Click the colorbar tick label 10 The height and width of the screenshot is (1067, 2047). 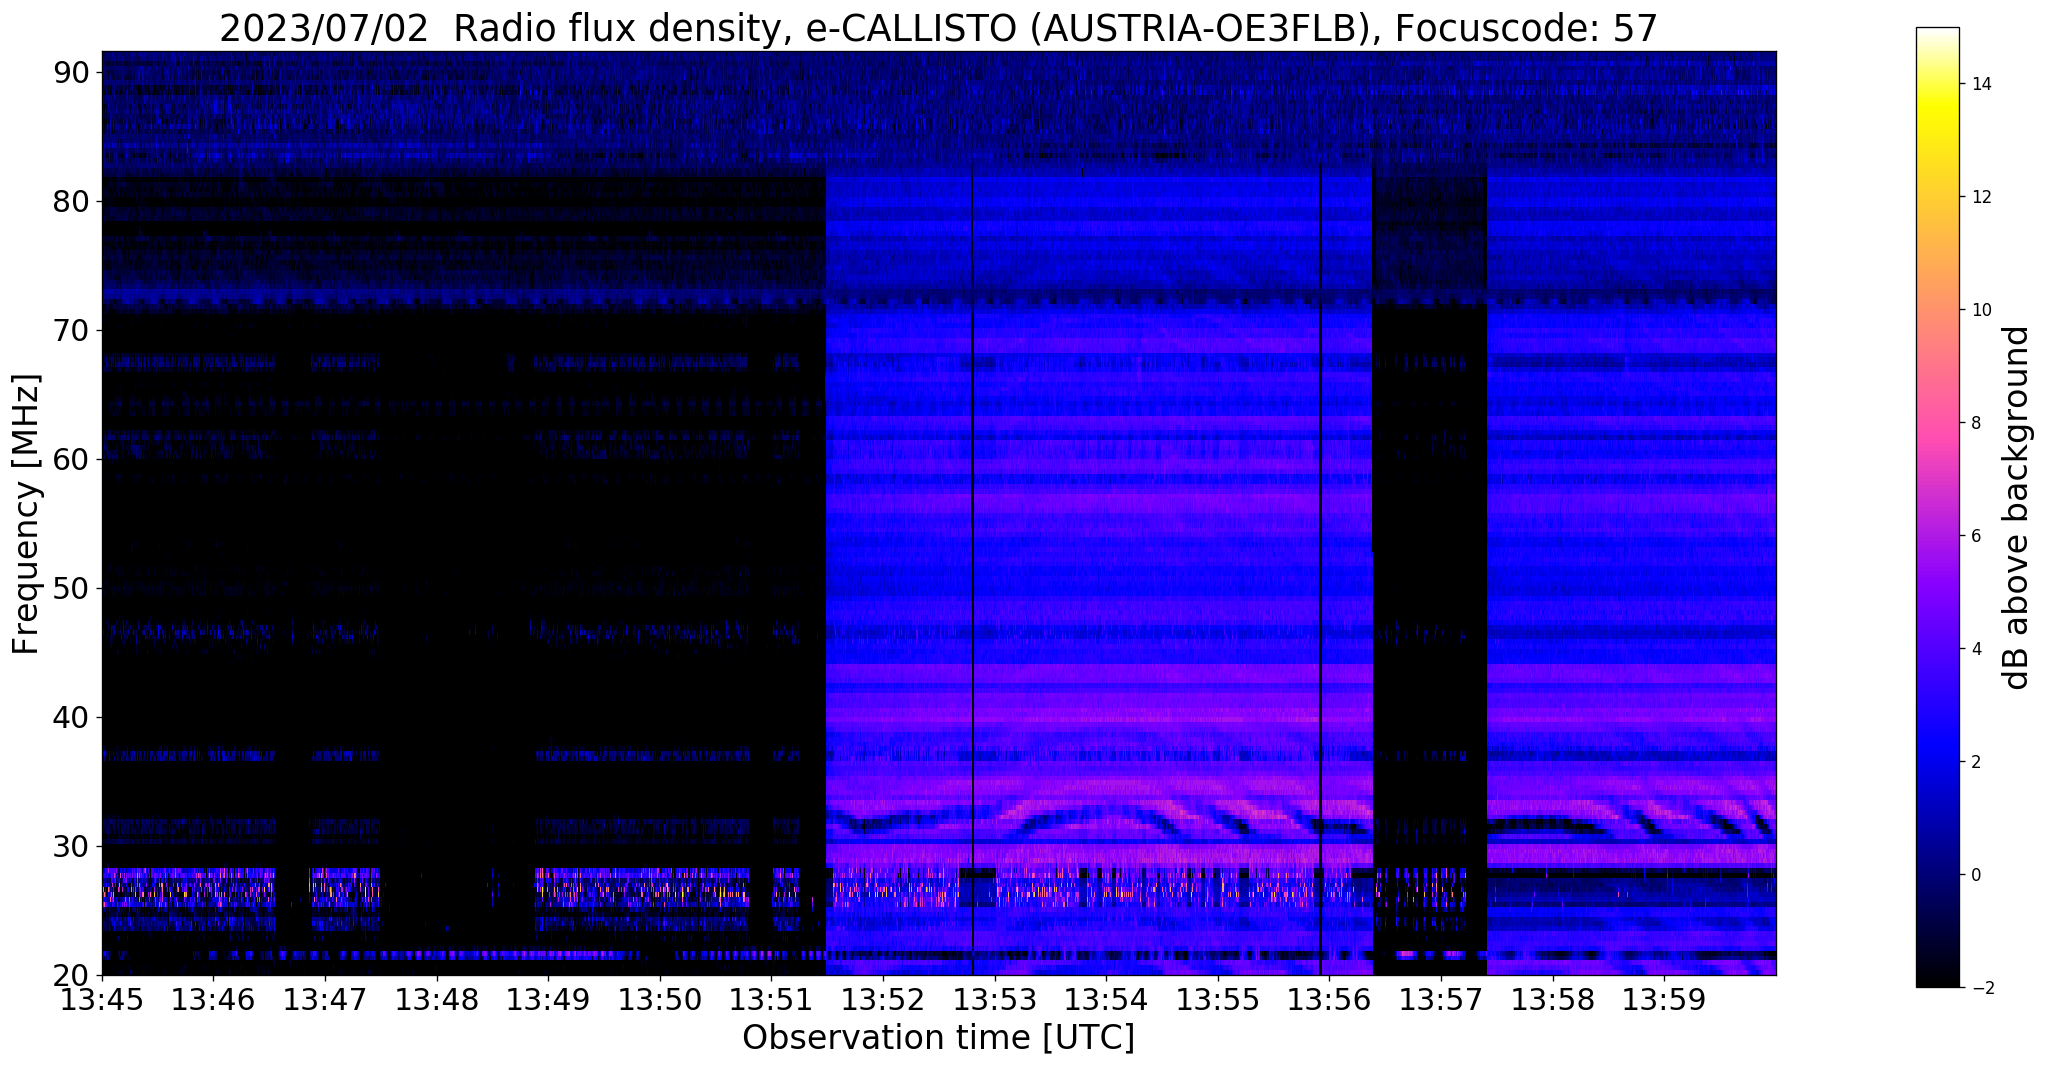point(1980,310)
